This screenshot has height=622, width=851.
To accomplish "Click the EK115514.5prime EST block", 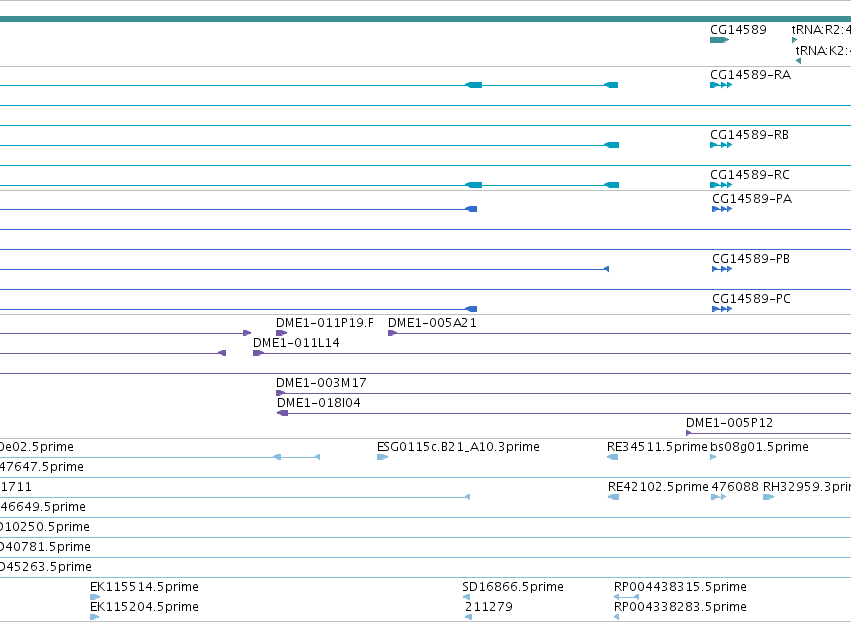I will tap(95, 597).
